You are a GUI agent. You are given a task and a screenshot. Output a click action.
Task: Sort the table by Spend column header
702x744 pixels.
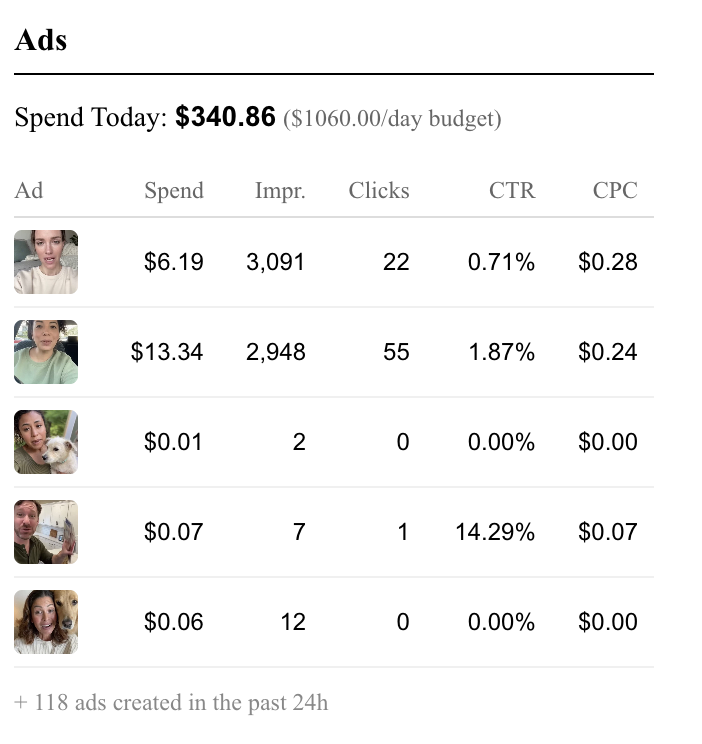pyautogui.click(x=173, y=190)
